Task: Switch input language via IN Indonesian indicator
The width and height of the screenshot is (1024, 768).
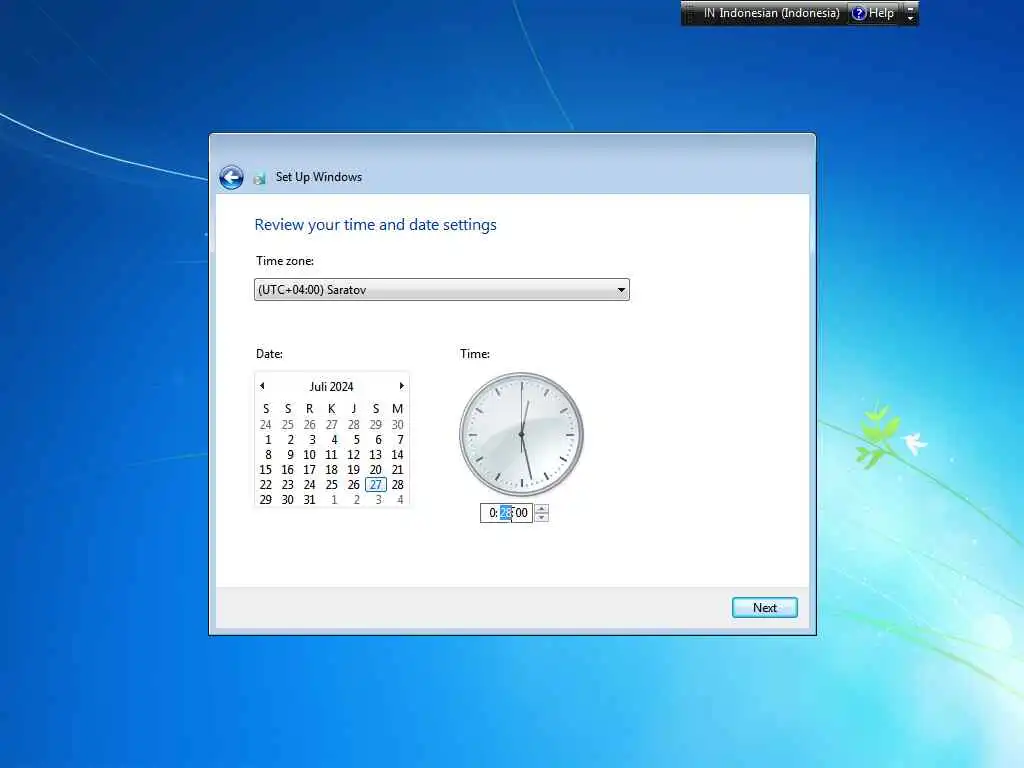Action: [771, 13]
